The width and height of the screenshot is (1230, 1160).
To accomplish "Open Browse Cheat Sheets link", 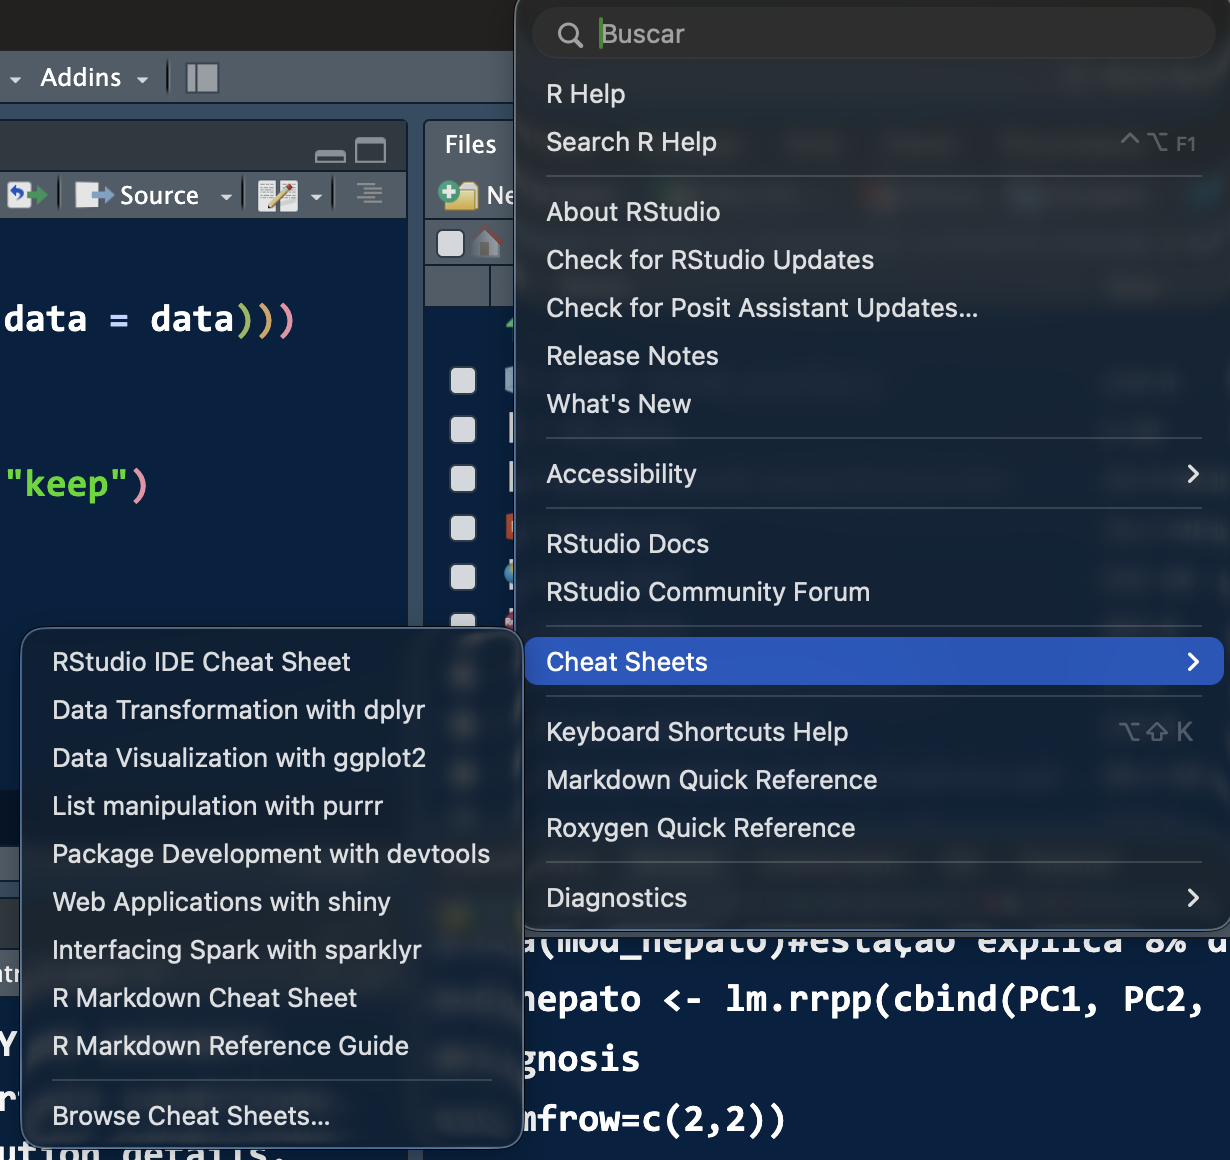I will point(191,1116).
